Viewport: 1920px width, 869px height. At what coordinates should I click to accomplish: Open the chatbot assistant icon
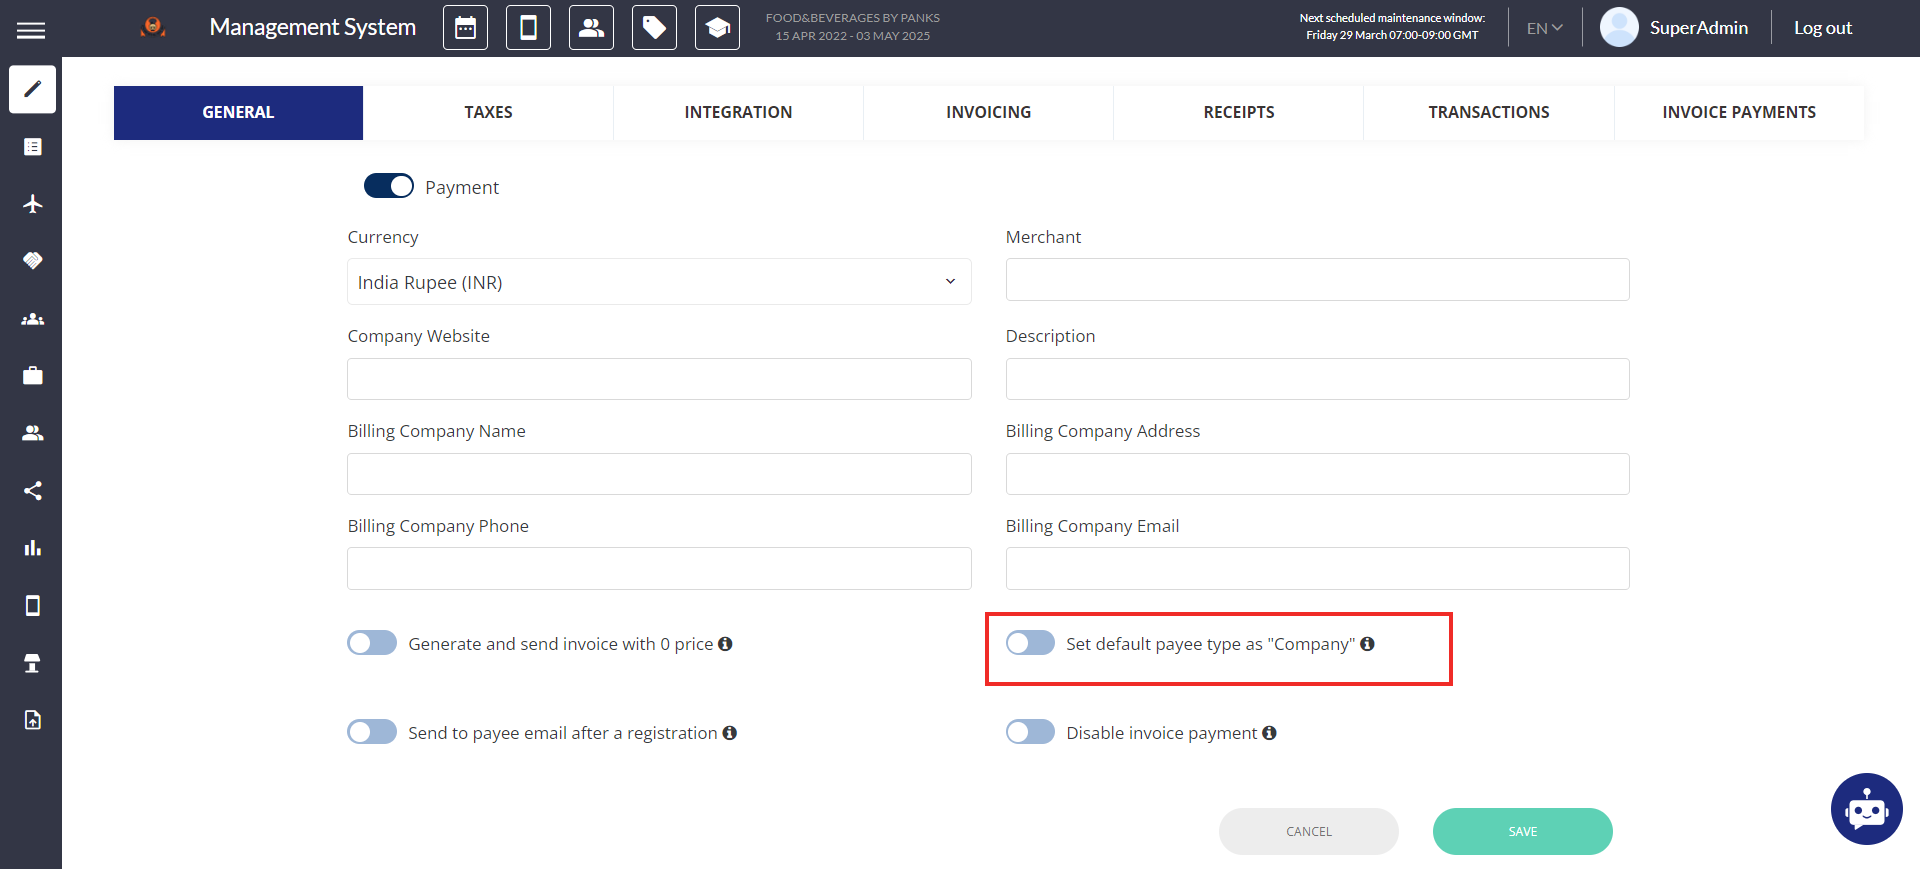coord(1866,809)
